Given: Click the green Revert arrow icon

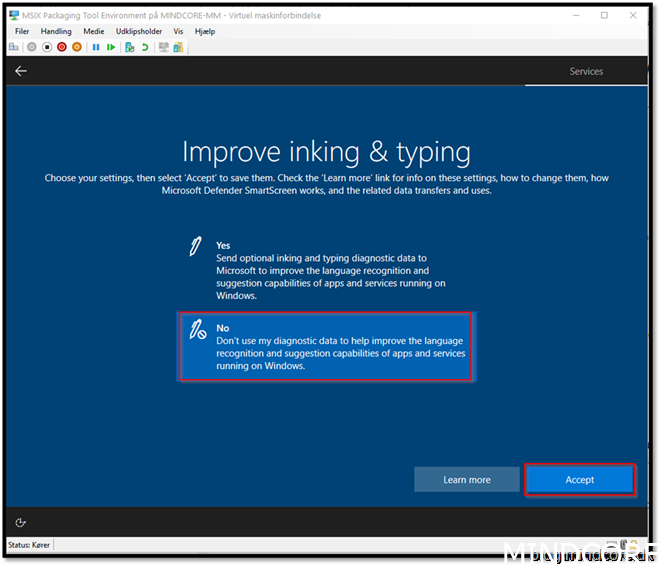Looking at the screenshot, I should coord(144,47).
